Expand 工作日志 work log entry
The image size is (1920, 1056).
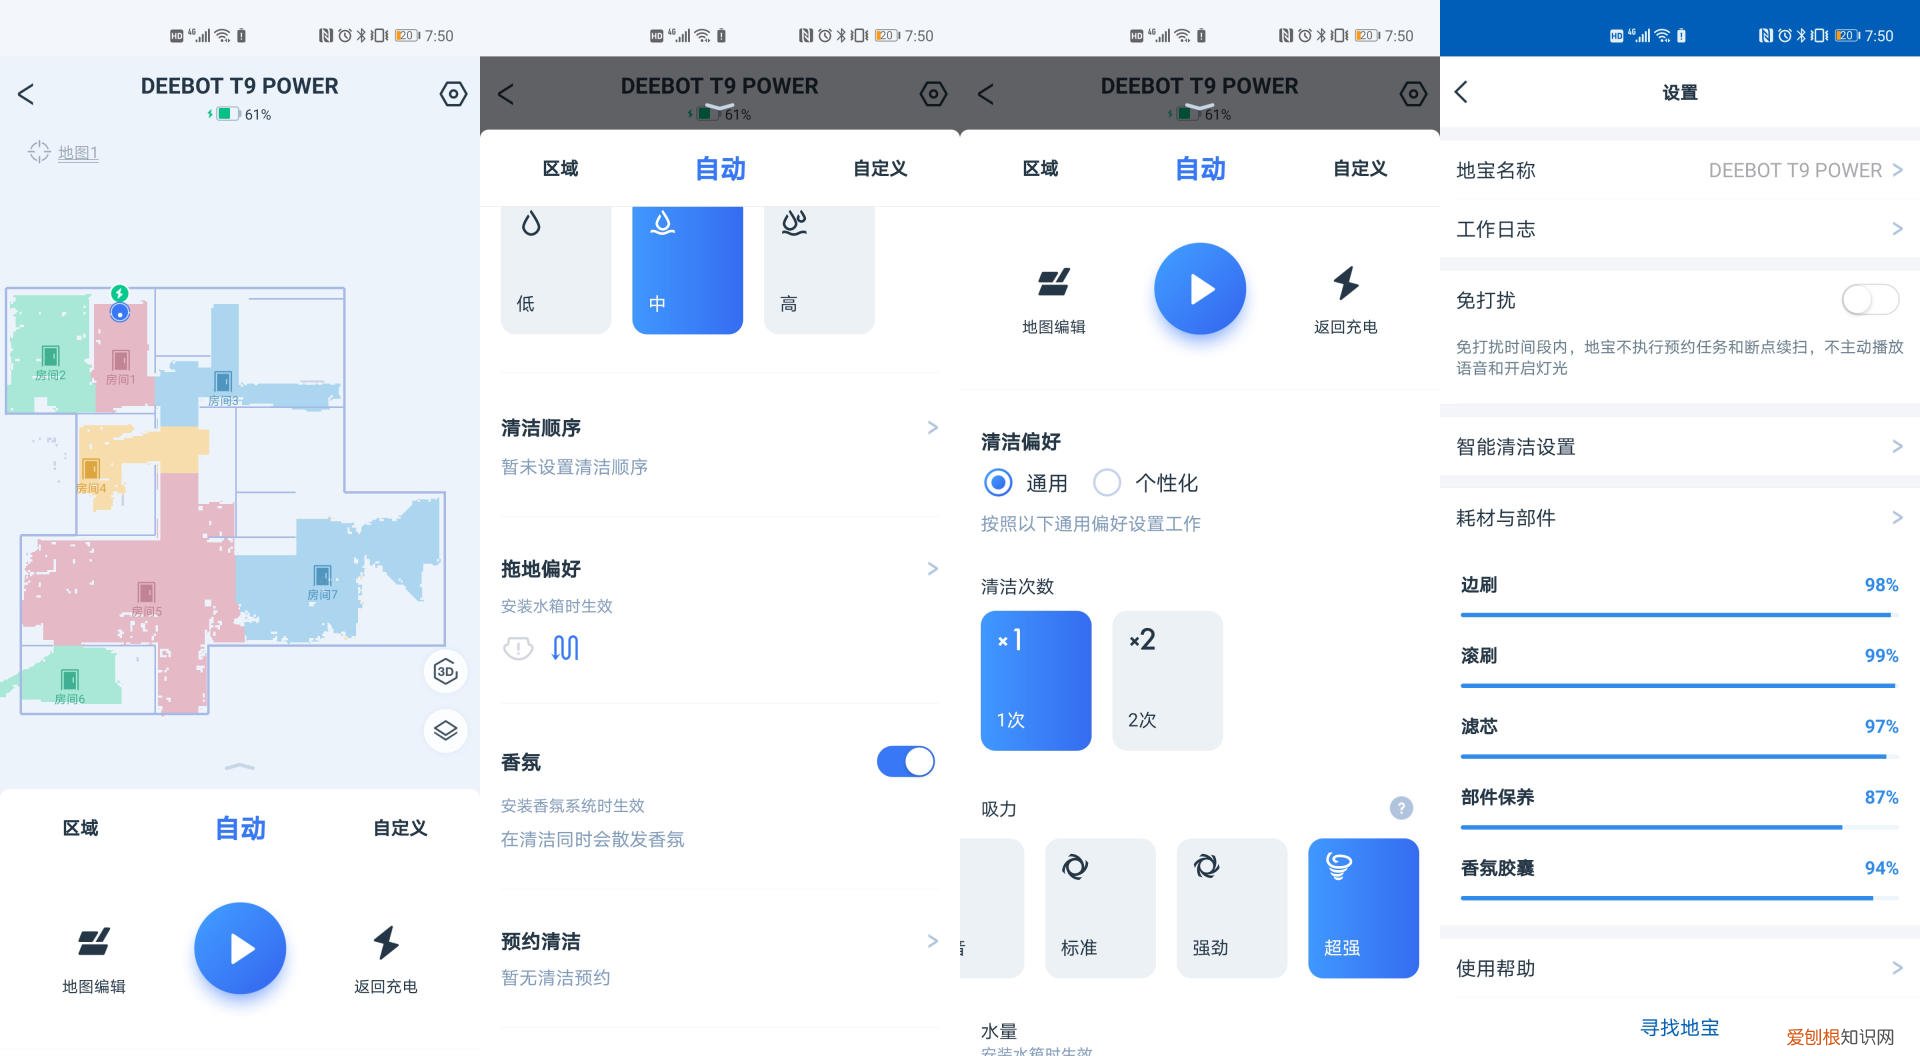(x=1678, y=229)
